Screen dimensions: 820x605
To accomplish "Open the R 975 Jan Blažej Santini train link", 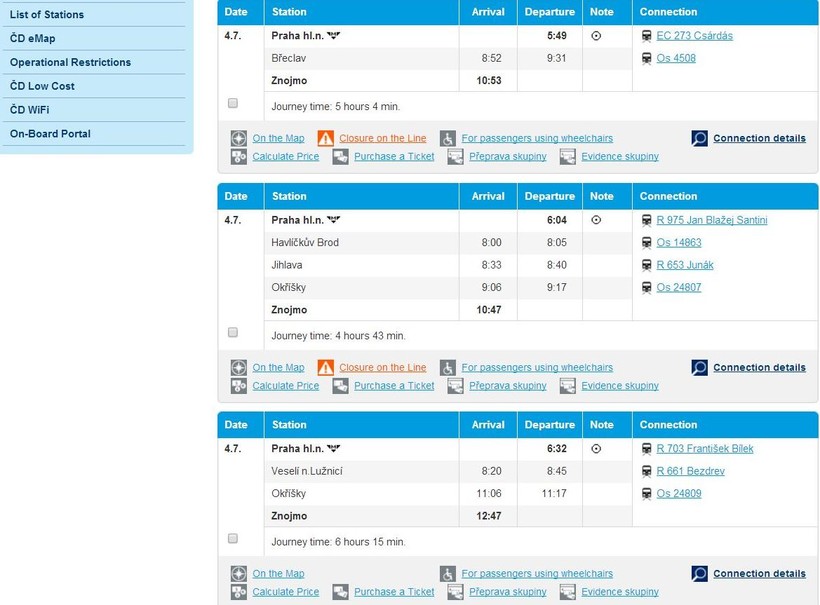I will click(x=711, y=220).
